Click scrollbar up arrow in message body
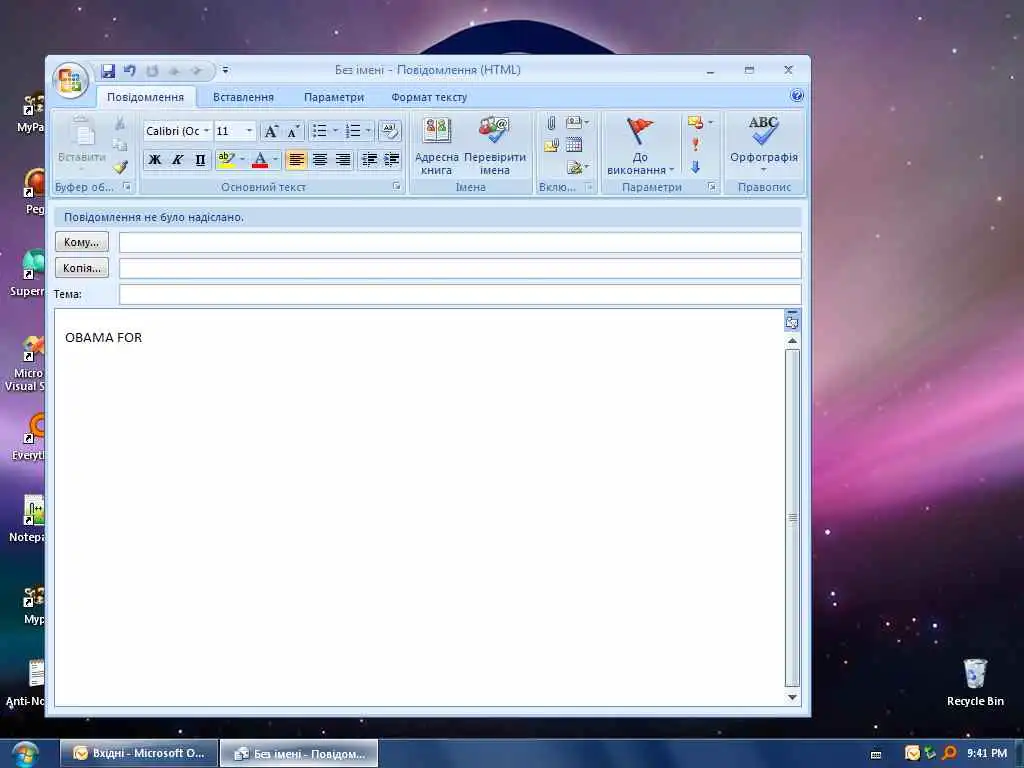 tap(792, 341)
